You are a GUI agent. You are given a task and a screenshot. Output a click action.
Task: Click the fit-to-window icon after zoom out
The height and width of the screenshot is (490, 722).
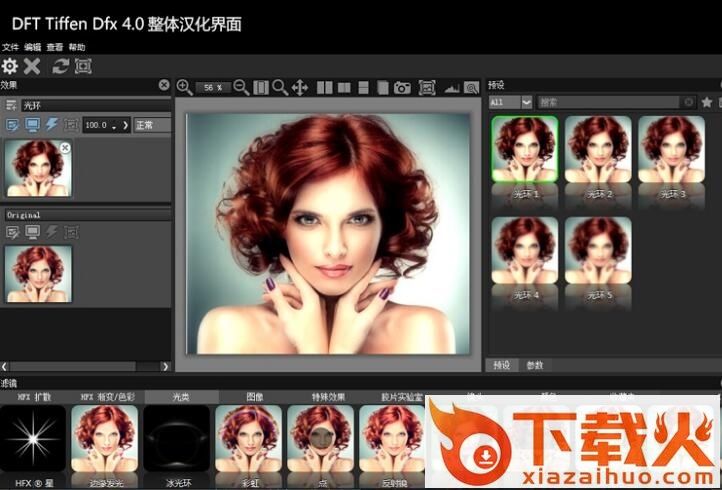point(261,88)
